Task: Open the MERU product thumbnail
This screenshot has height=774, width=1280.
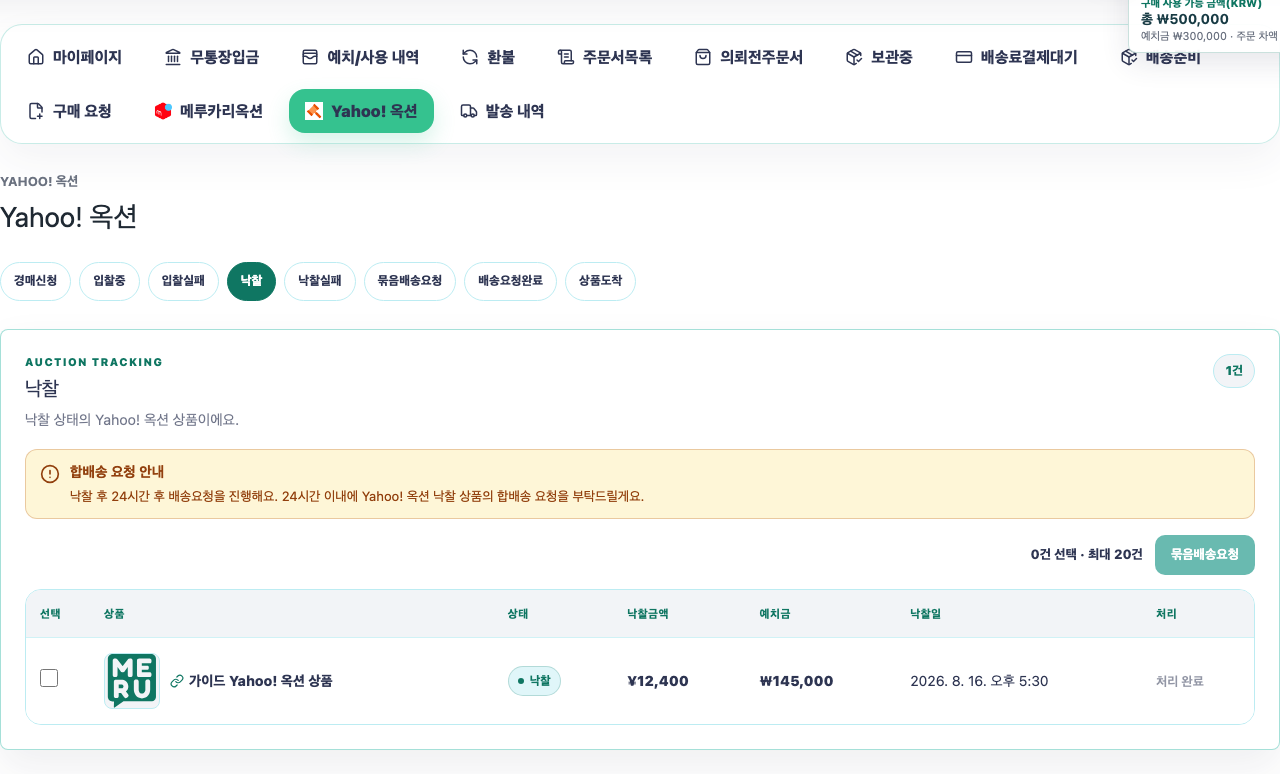Action: 132,681
